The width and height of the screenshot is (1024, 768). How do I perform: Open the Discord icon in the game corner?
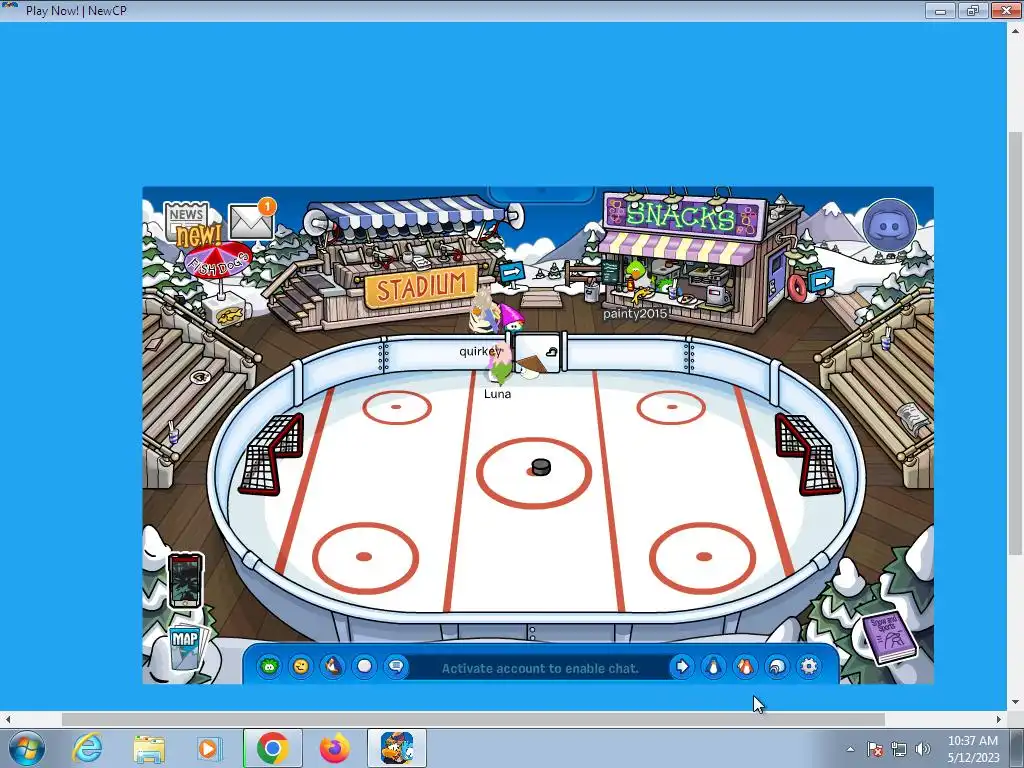tap(889, 226)
